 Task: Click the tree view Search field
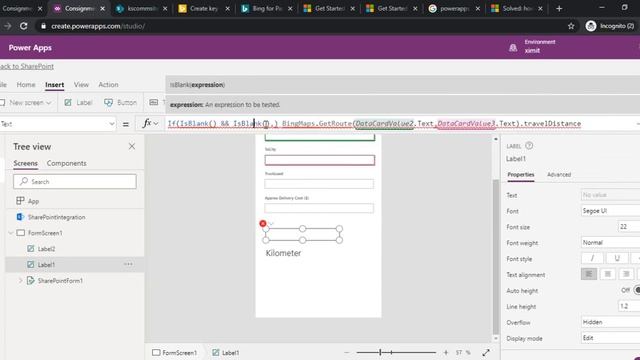(x=75, y=182)
